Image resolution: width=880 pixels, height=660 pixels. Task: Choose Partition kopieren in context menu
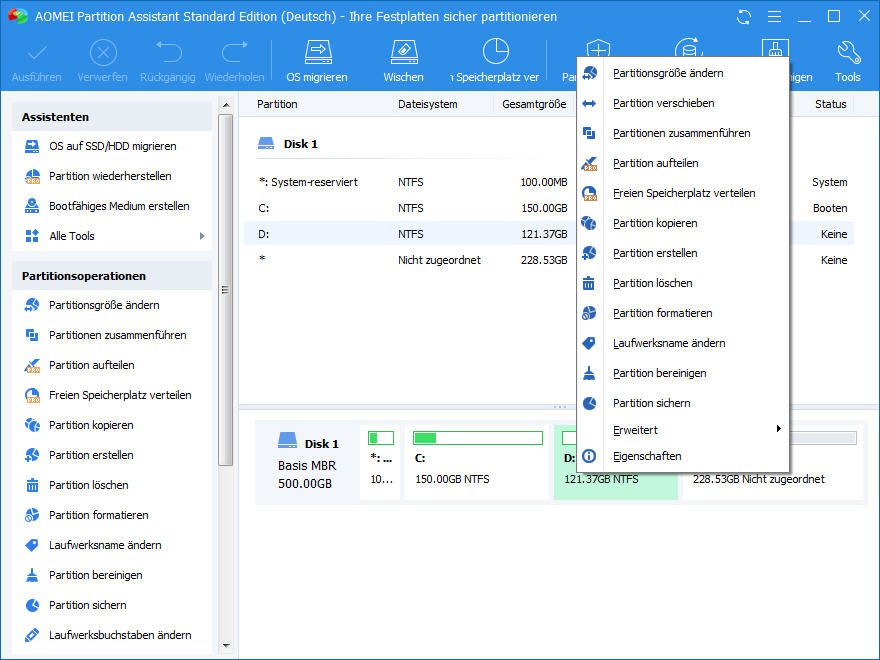click(x=683, y=223)
